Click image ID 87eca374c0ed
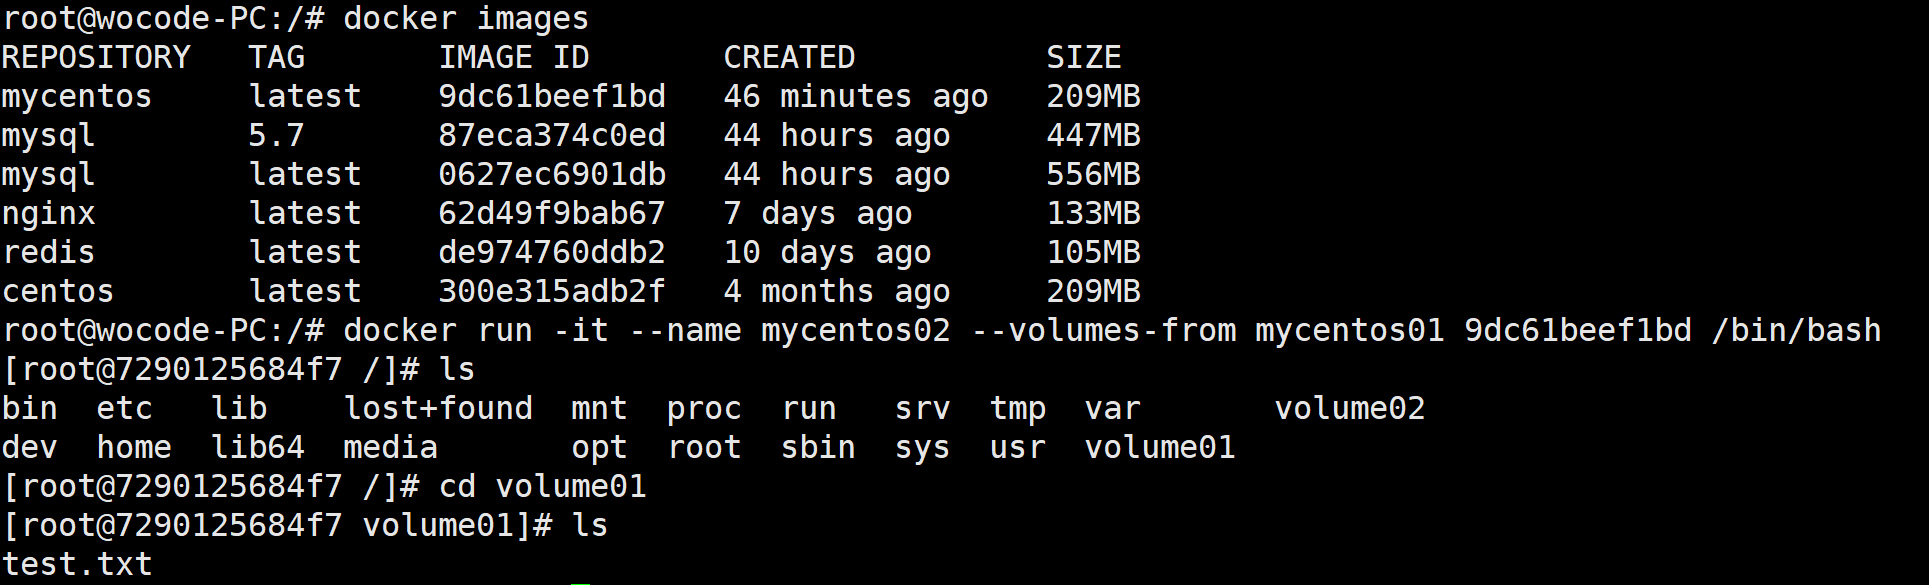Viewport: 1929px width, 585px height. pos(552,136)
